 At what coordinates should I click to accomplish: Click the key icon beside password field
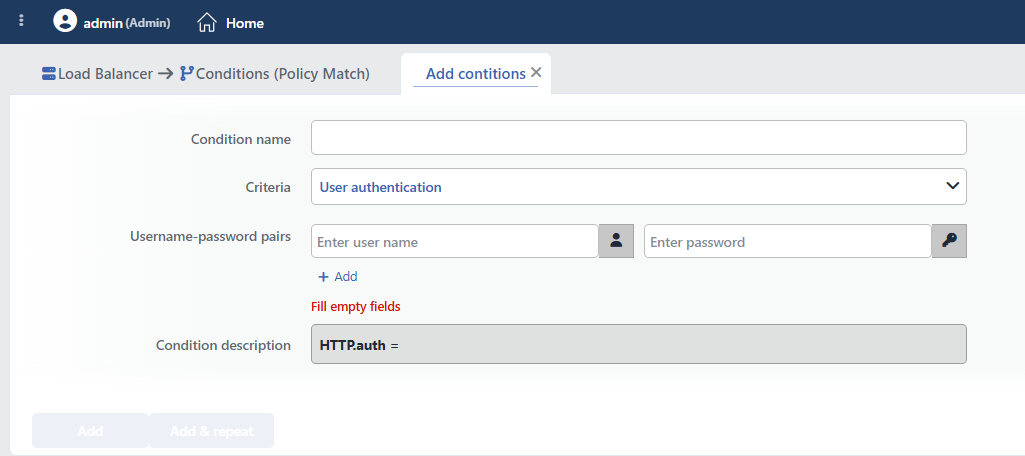point(949,241)
